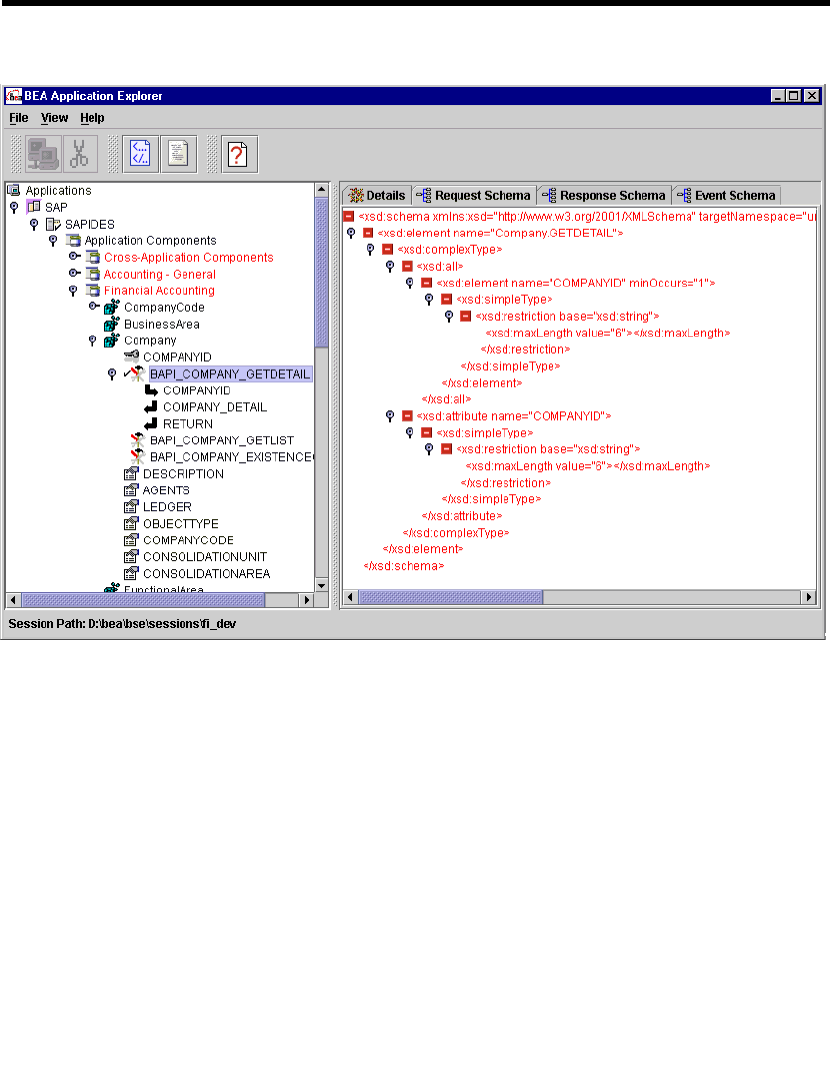This screenshot has height=1076, width=830.
Task: Click the tree panel vertical scrollbar thumb
Action: coord(322,273)
